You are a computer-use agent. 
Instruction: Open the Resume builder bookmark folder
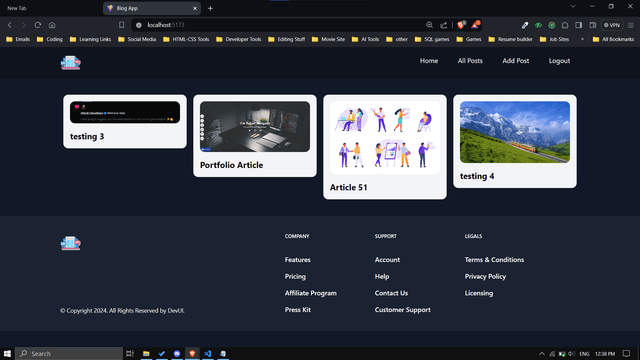[x=510, y=39]
